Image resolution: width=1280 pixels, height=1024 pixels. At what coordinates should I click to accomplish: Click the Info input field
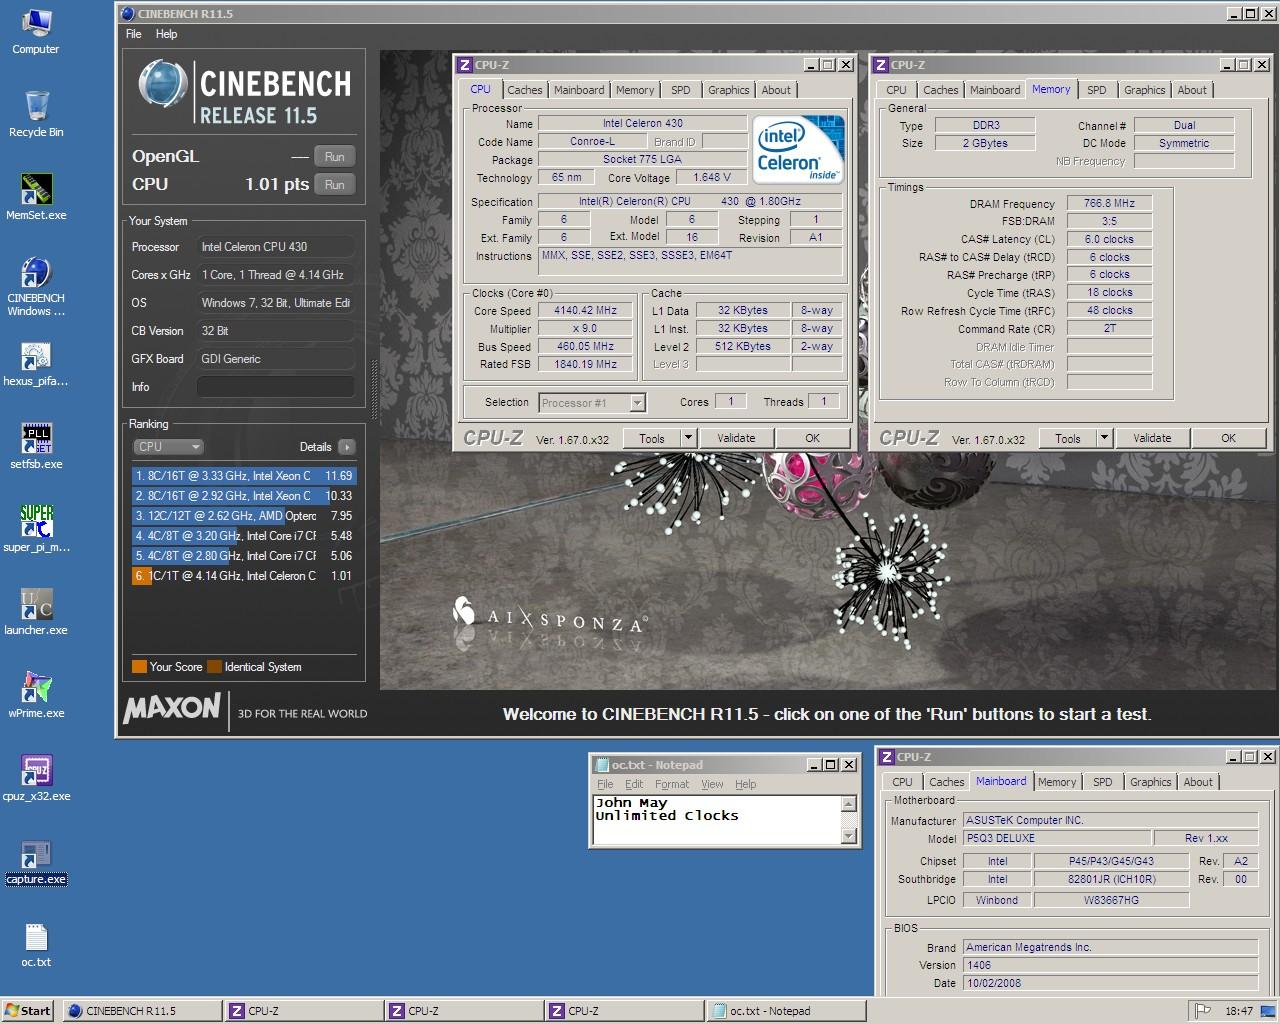276,387
